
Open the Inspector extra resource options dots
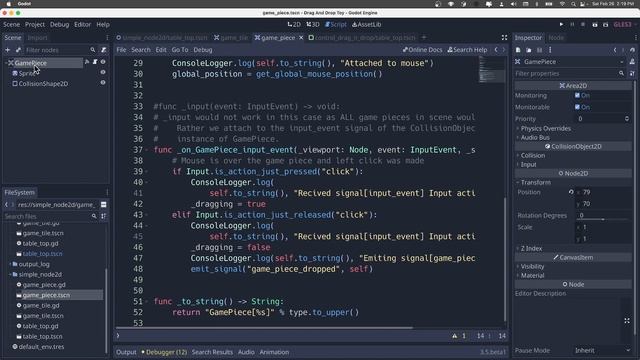pyautogui.click(x=550, y=50)
